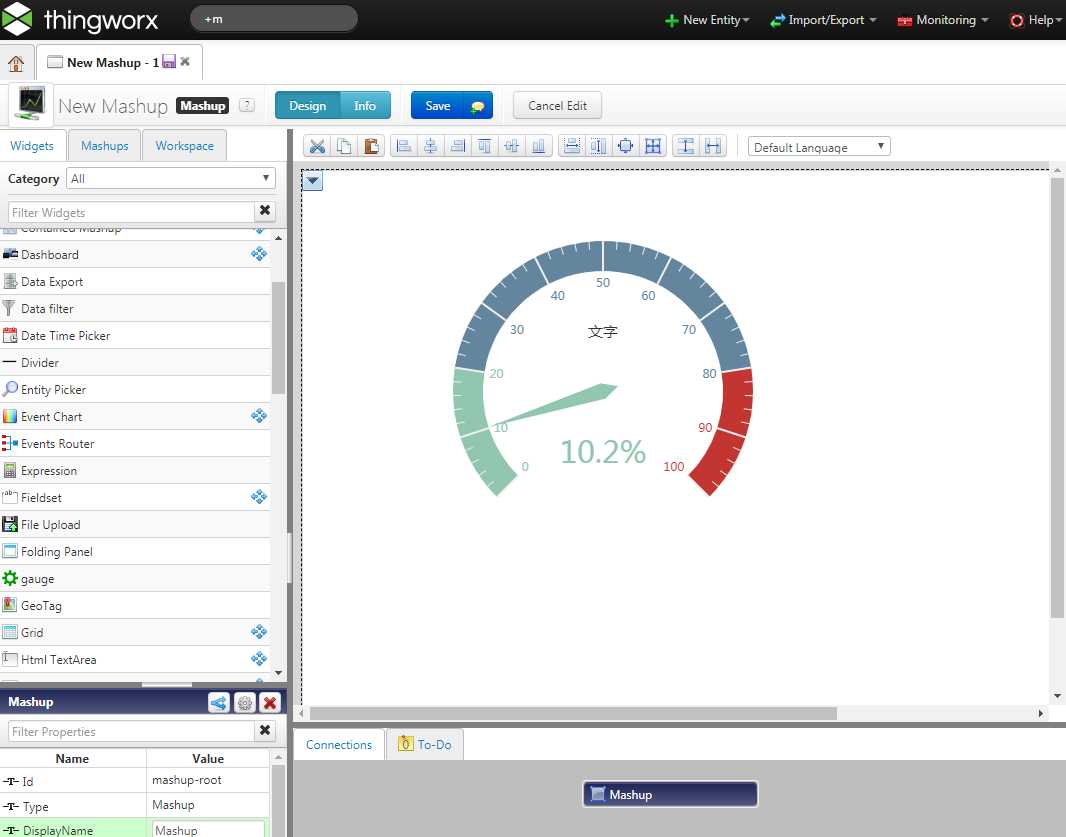The image size is (1066, 837).
Task: Click the canvas dropdown arrow button
Action: pyautogui.click(x=312, y=181)
